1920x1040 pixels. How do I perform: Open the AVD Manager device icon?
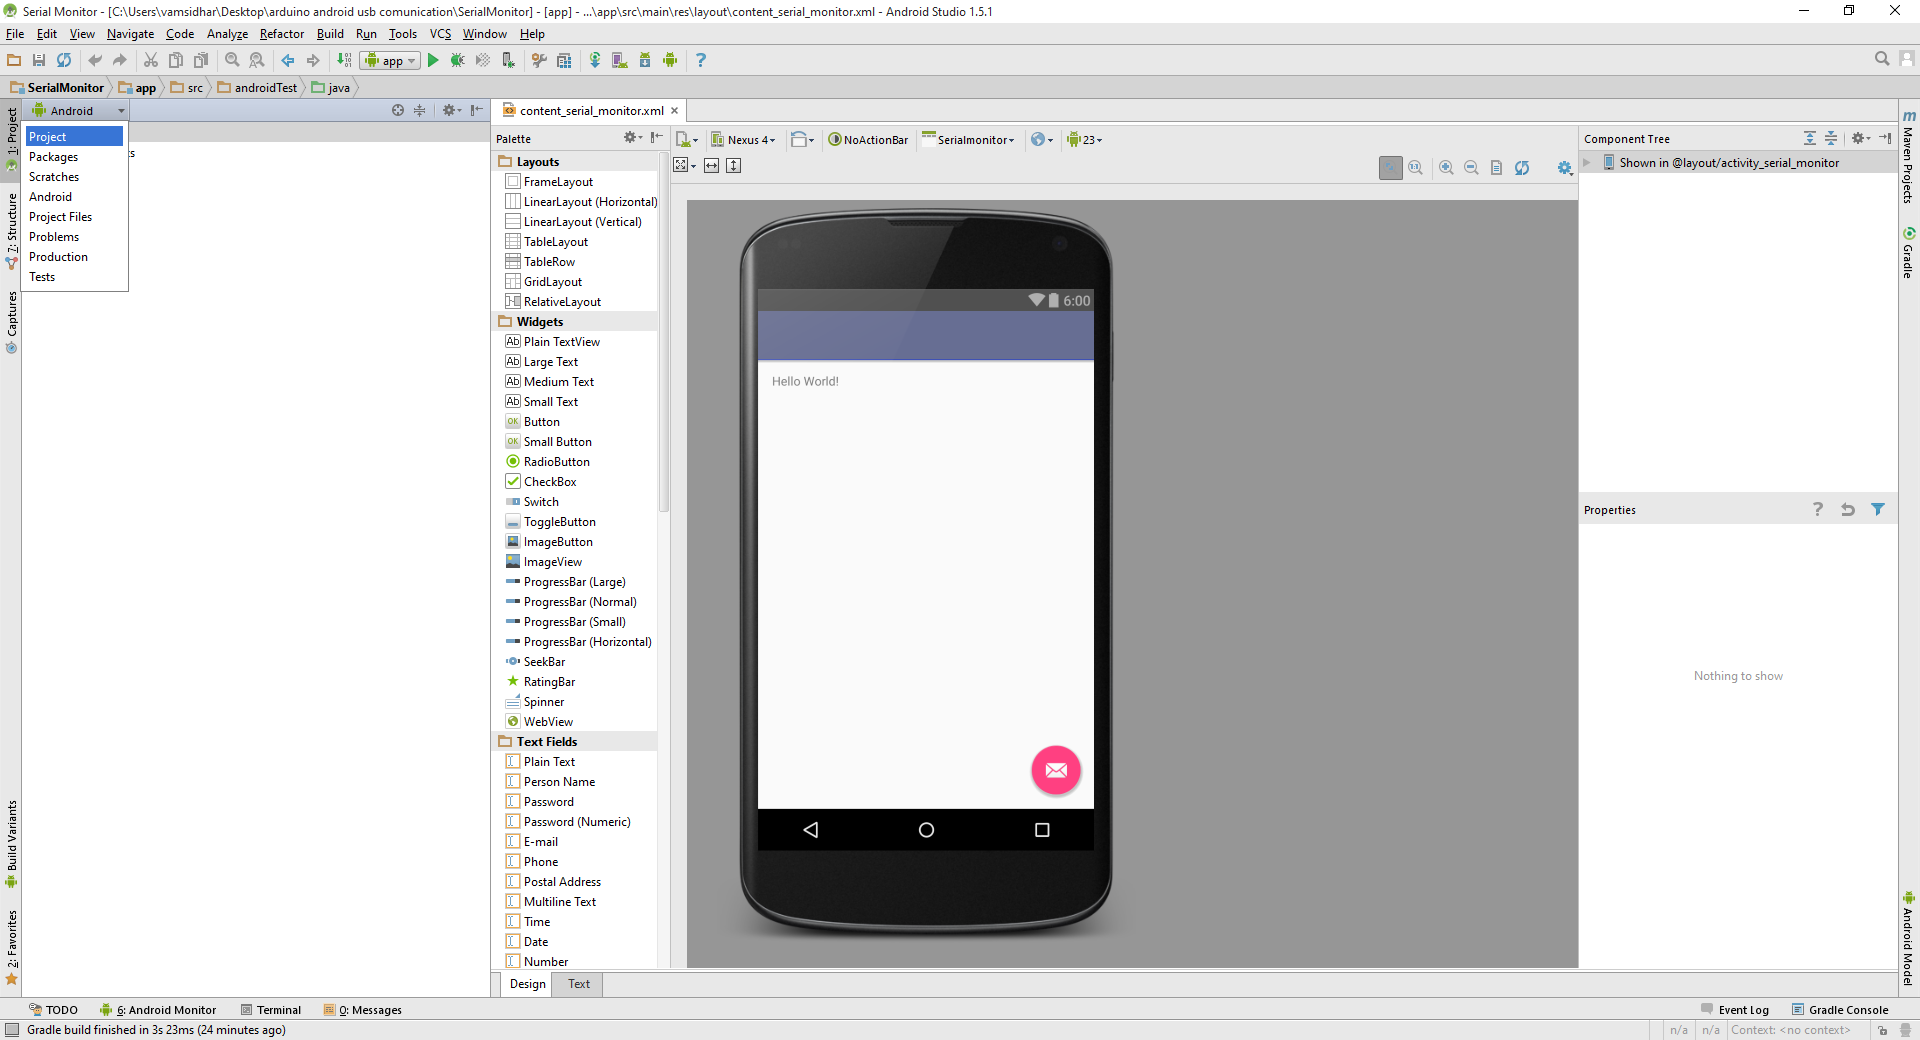point(620,60)
